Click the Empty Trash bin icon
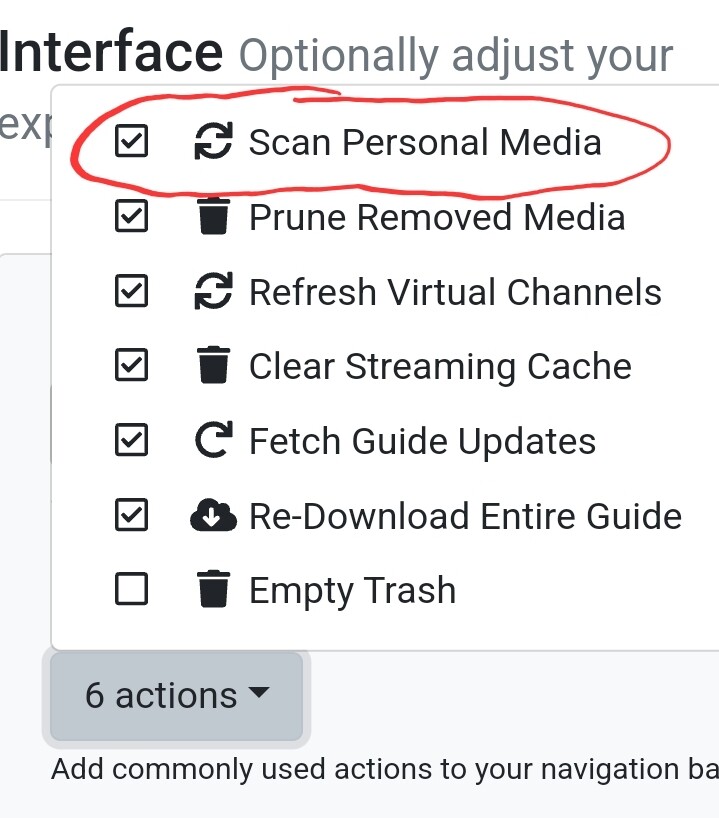 [x=212, y=591]
